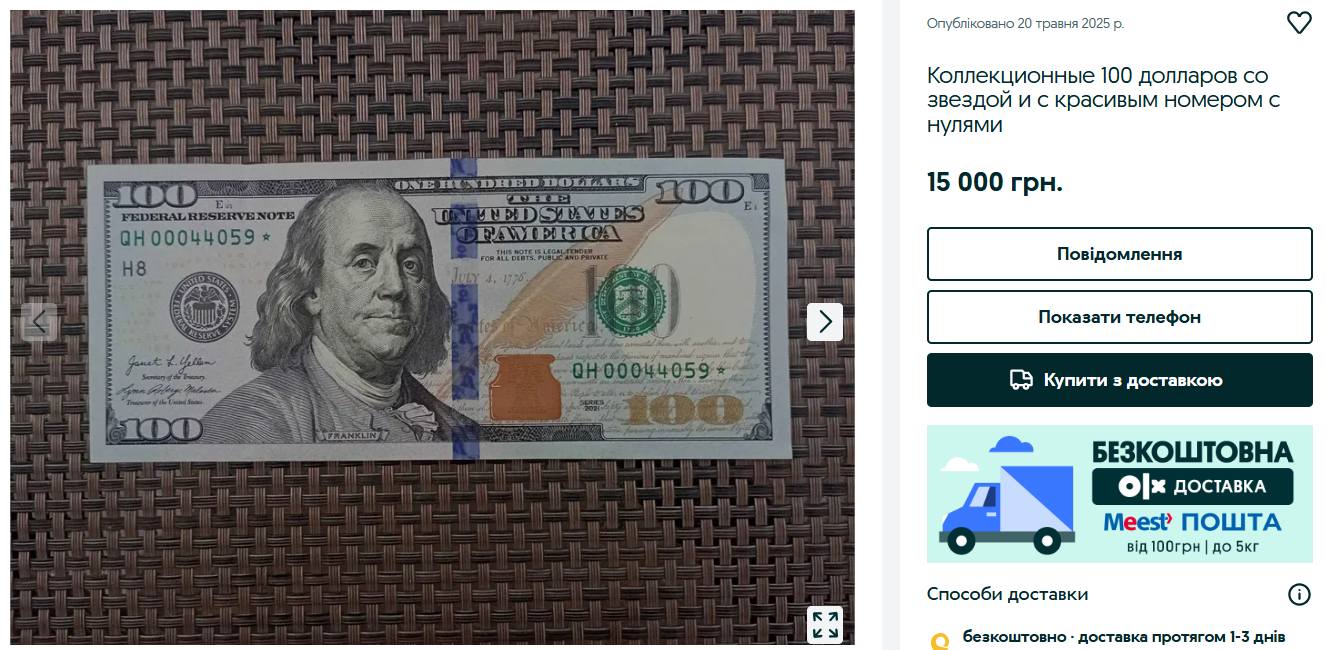Image resolution: width=1327 pixels, height=650 pixels.
Task: Click info icon beside Способи доставки
Action: 1299,595
